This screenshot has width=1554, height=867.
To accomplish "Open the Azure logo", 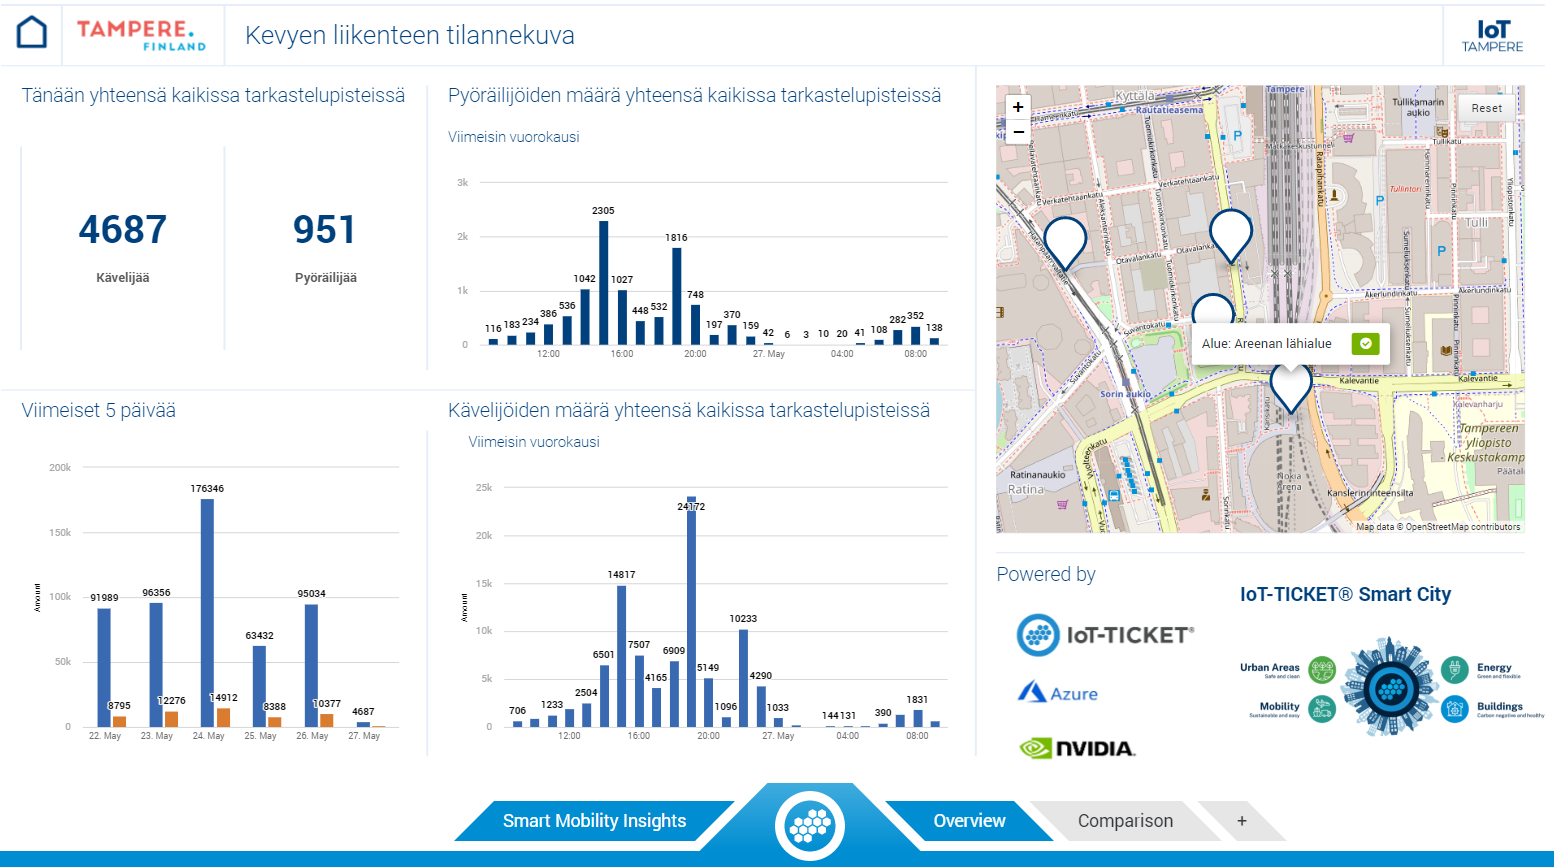I will pos(1057,692).
